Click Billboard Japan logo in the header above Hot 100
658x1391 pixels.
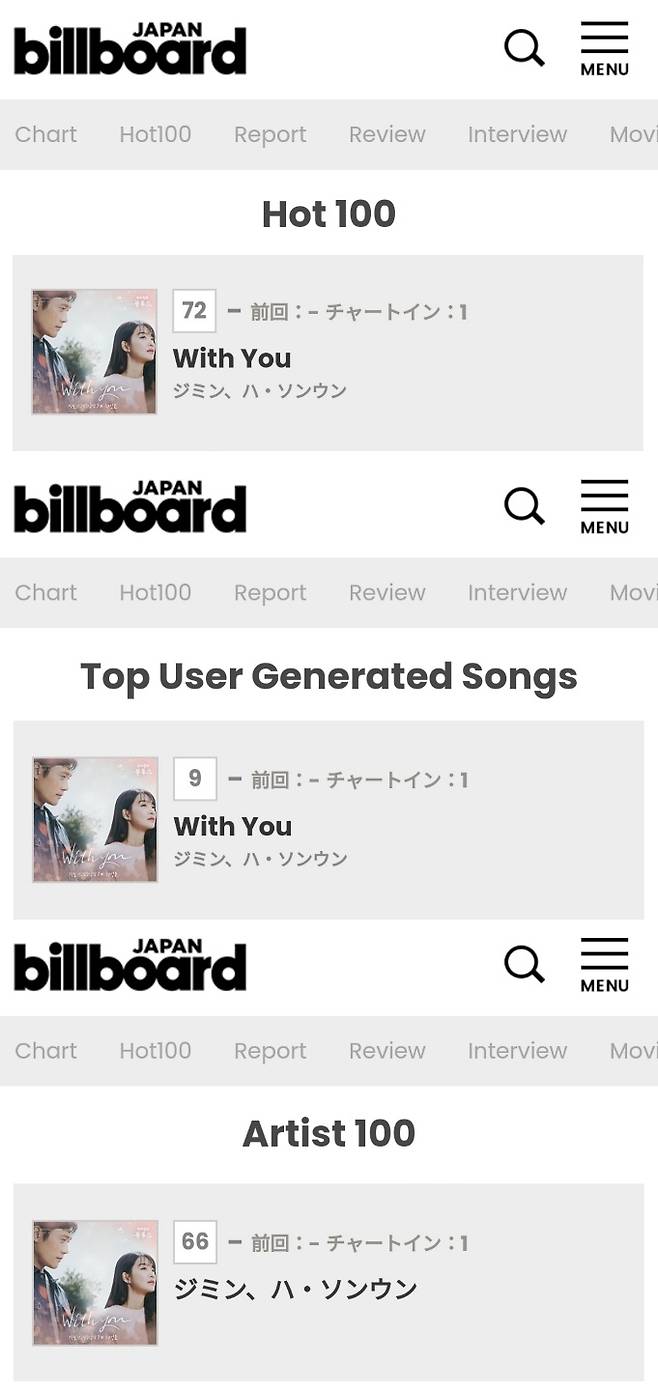point(130,49)
